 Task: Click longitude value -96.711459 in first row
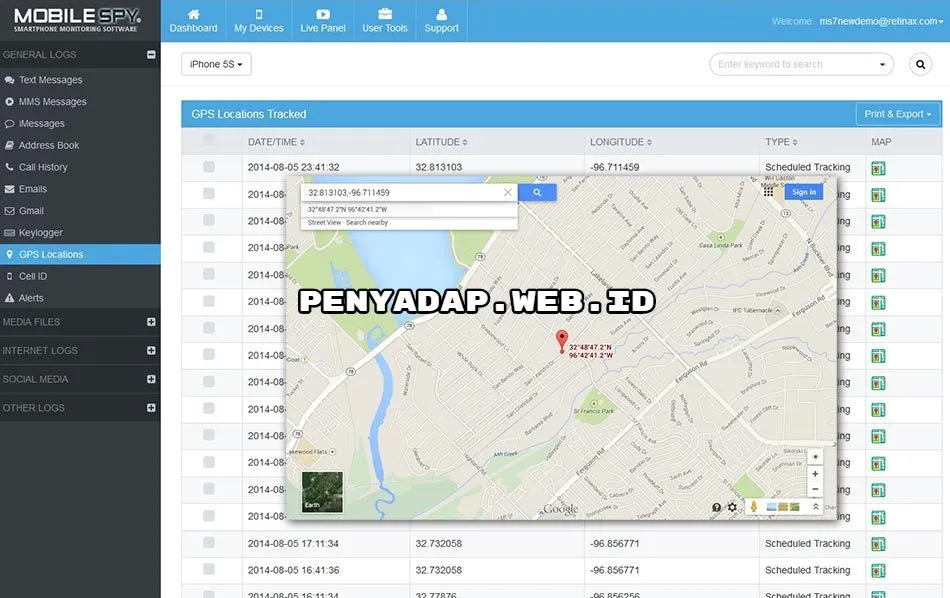pyautogui.click(x=614, y=167)
